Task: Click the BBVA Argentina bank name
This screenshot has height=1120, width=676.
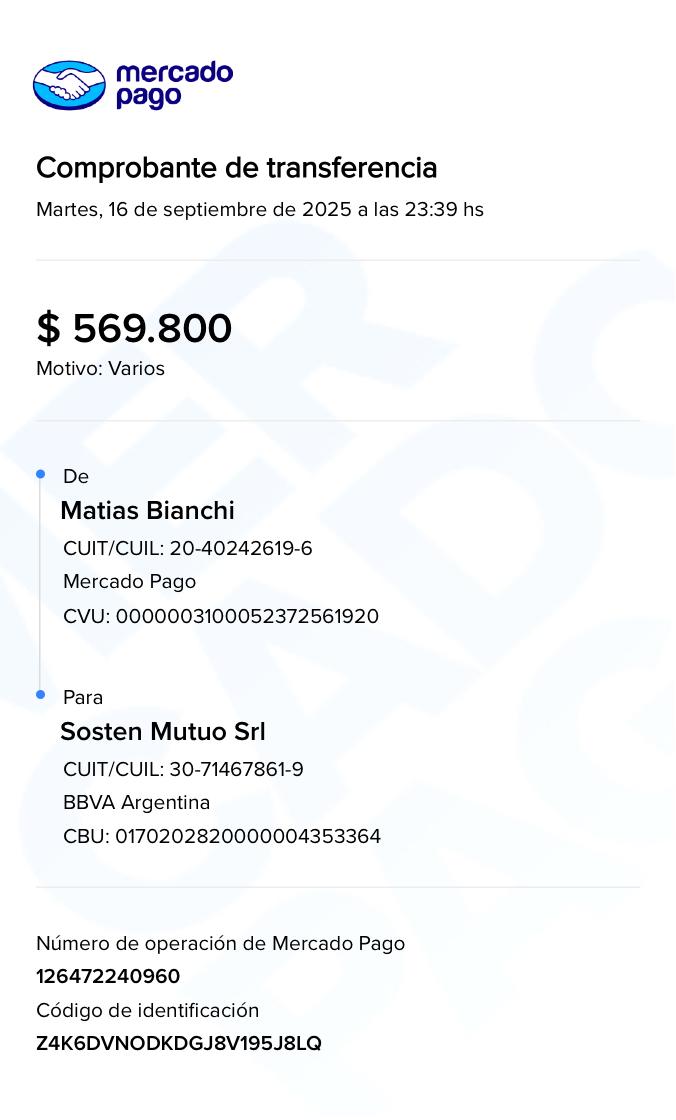Action: click(x=136, y=803)
